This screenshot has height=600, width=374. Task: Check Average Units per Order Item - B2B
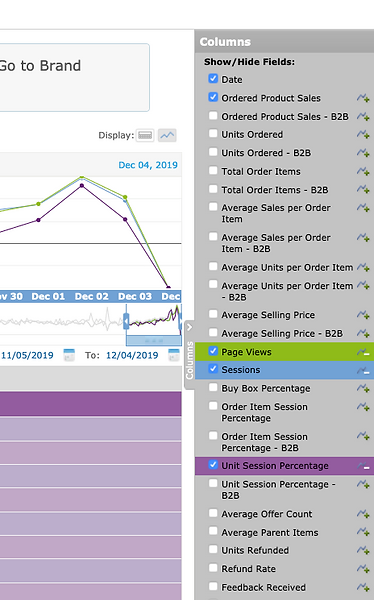(213, 285)
